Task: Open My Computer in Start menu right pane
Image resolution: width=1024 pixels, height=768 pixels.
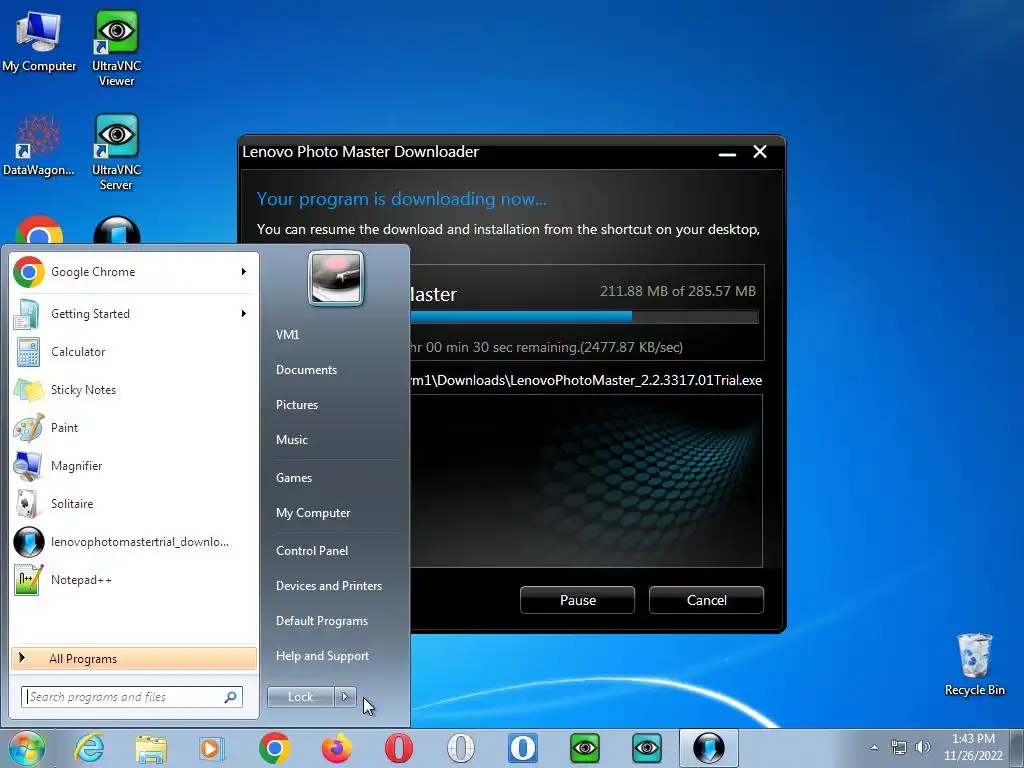Action: [313, 513]
